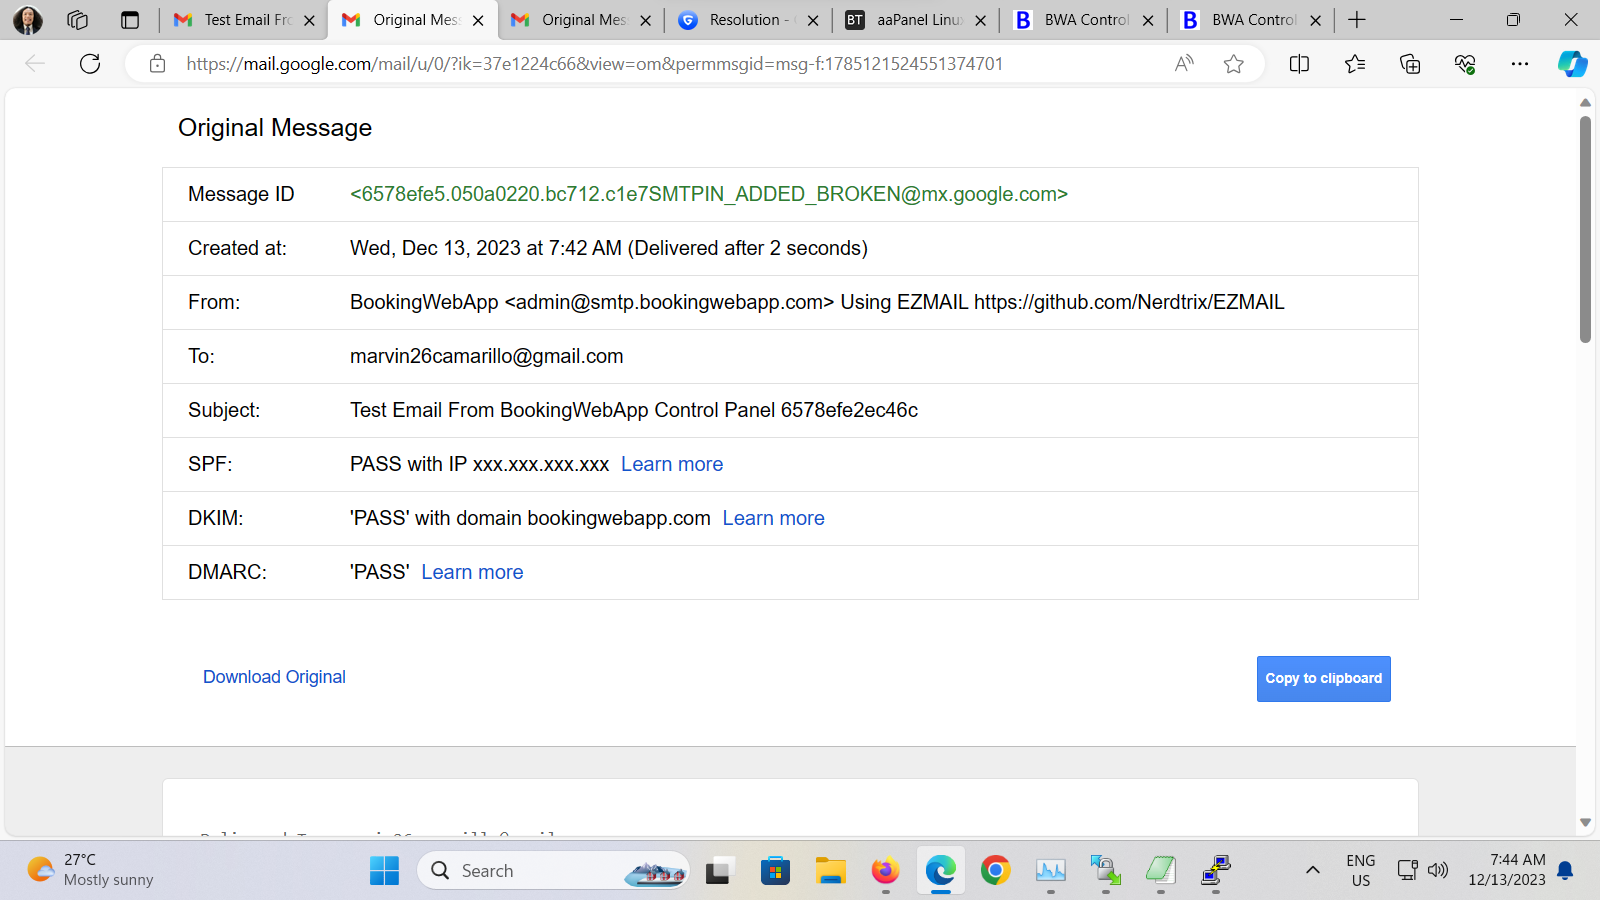Click the Created at date value

pos(609,248)
